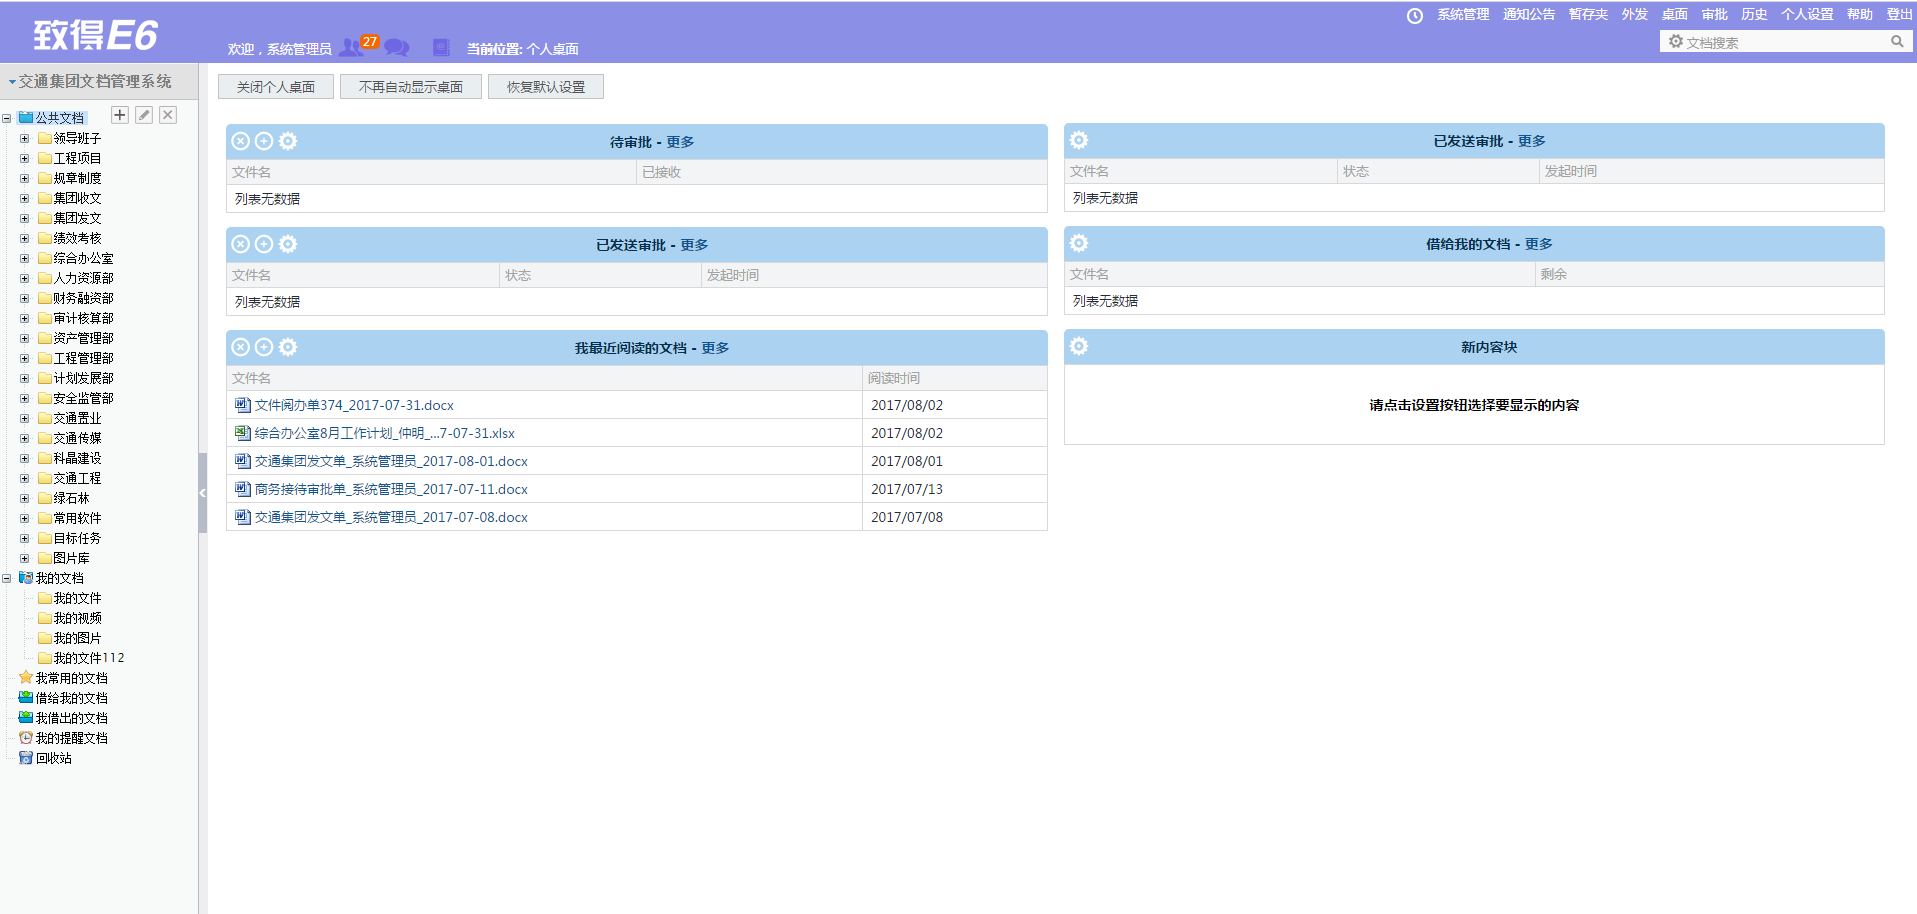Click the online users icon with badge 27

(x=352, y=47)
